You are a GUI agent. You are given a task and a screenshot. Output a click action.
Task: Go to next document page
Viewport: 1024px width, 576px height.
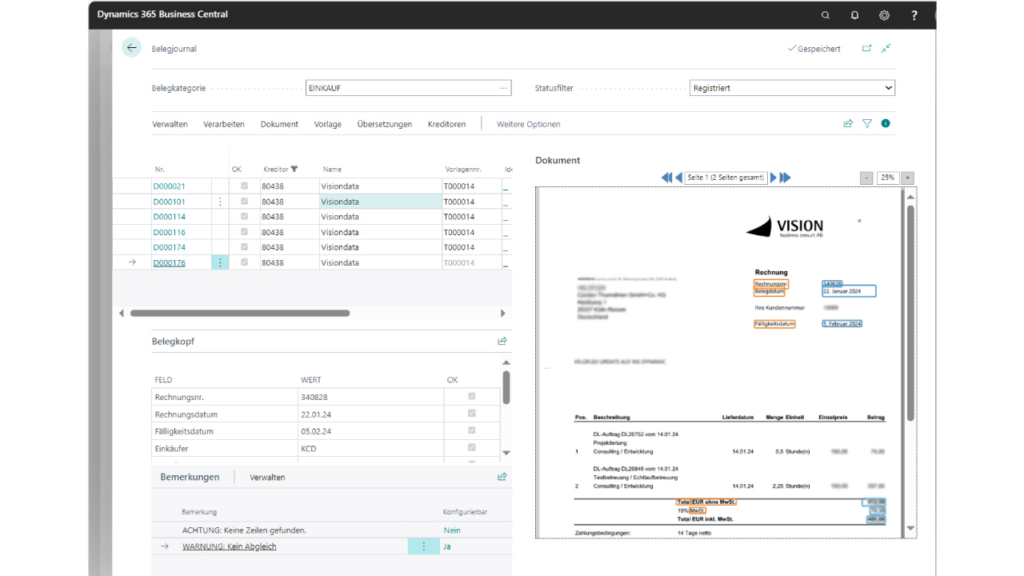[x=773, y=178]
